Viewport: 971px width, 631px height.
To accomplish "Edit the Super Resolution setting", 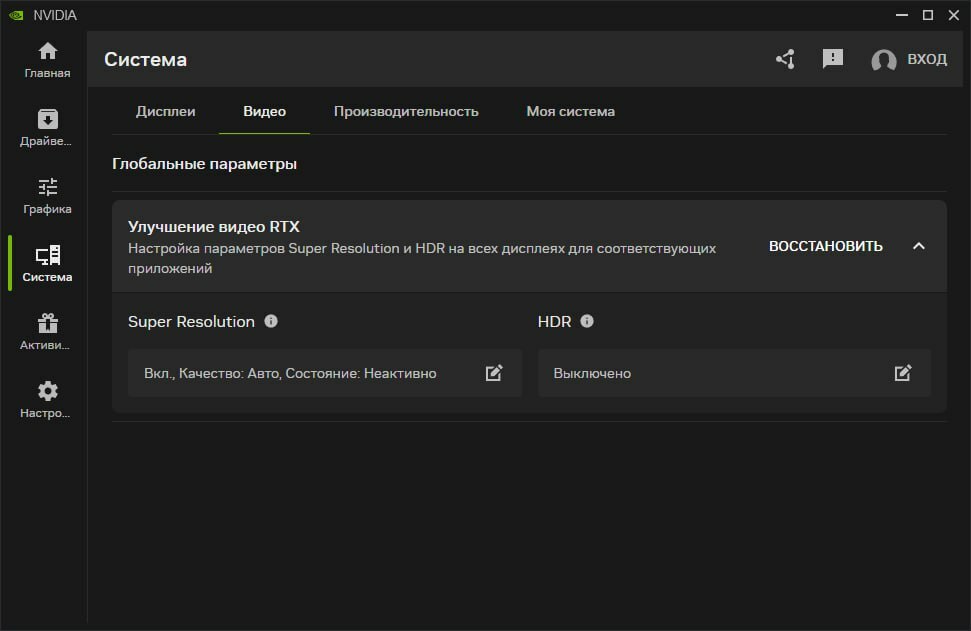I will pos(494,373).
